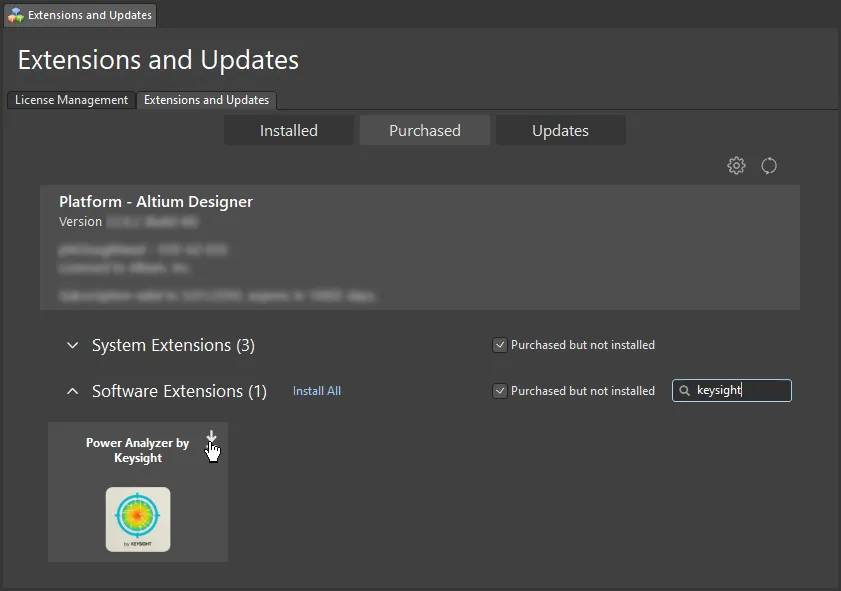Expand the Software Extensions section chevron
The image size is (841, 591).
72,391
